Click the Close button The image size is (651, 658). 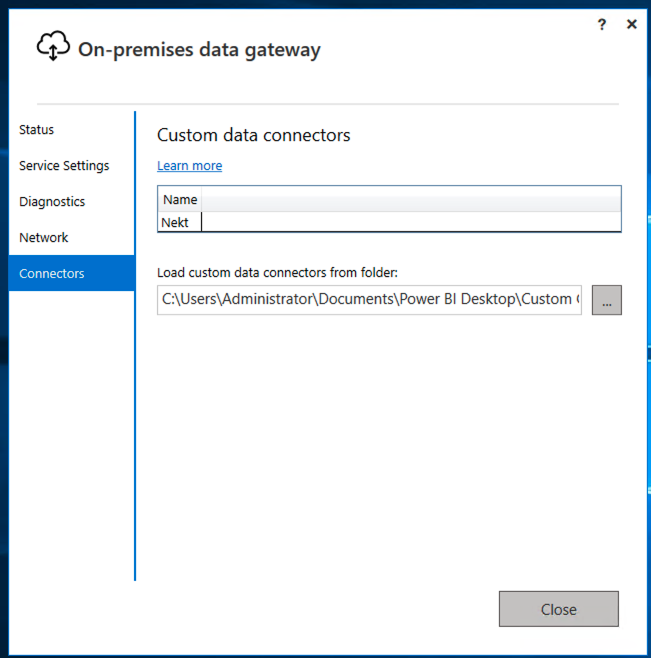pos(559,609)
